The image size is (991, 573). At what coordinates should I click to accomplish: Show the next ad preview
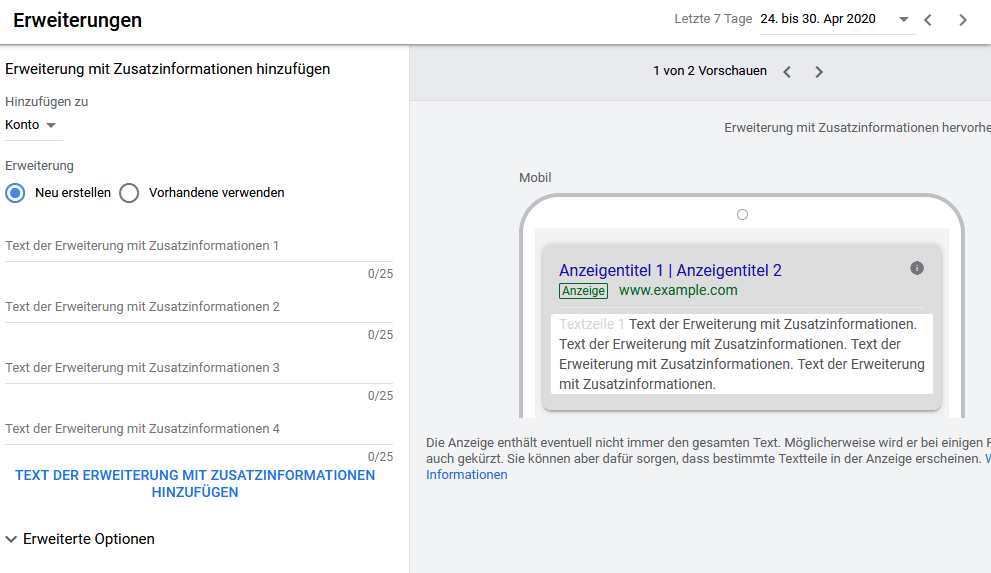(819, 72)
